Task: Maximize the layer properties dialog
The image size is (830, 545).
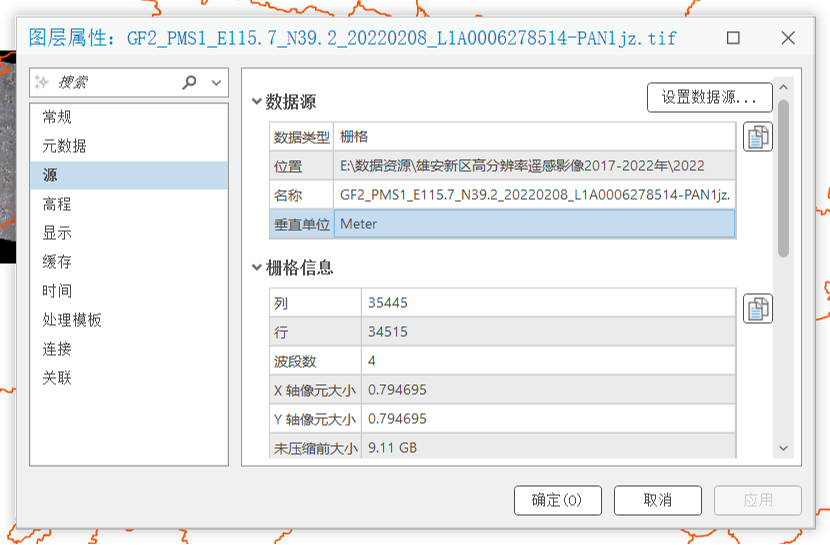Action: pyautogui.click(x=733, y=38)
